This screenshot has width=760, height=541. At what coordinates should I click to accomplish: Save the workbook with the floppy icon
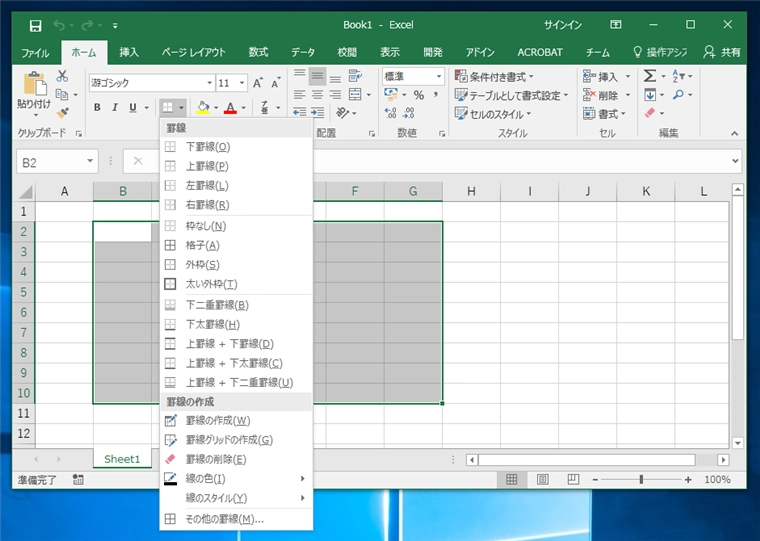pyautogui.click(x=35, y=25)
